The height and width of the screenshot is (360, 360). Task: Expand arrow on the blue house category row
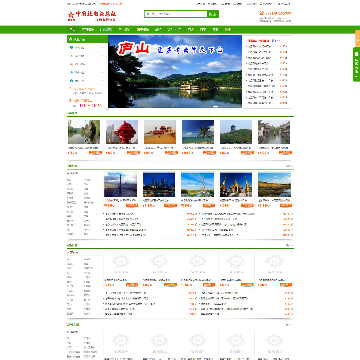pos(103,81)
